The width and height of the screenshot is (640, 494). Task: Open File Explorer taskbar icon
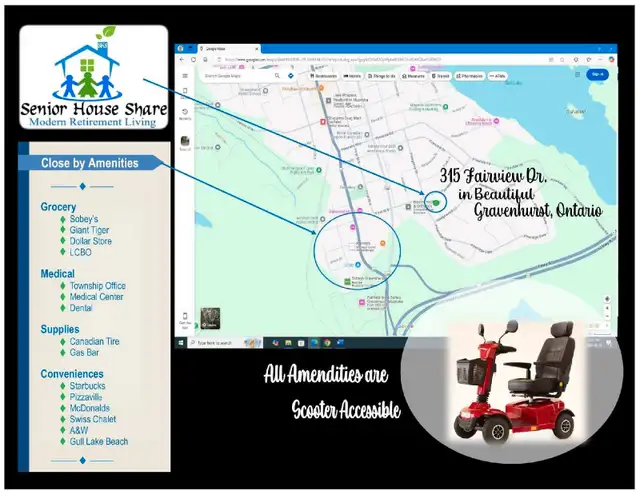(288, 343)
